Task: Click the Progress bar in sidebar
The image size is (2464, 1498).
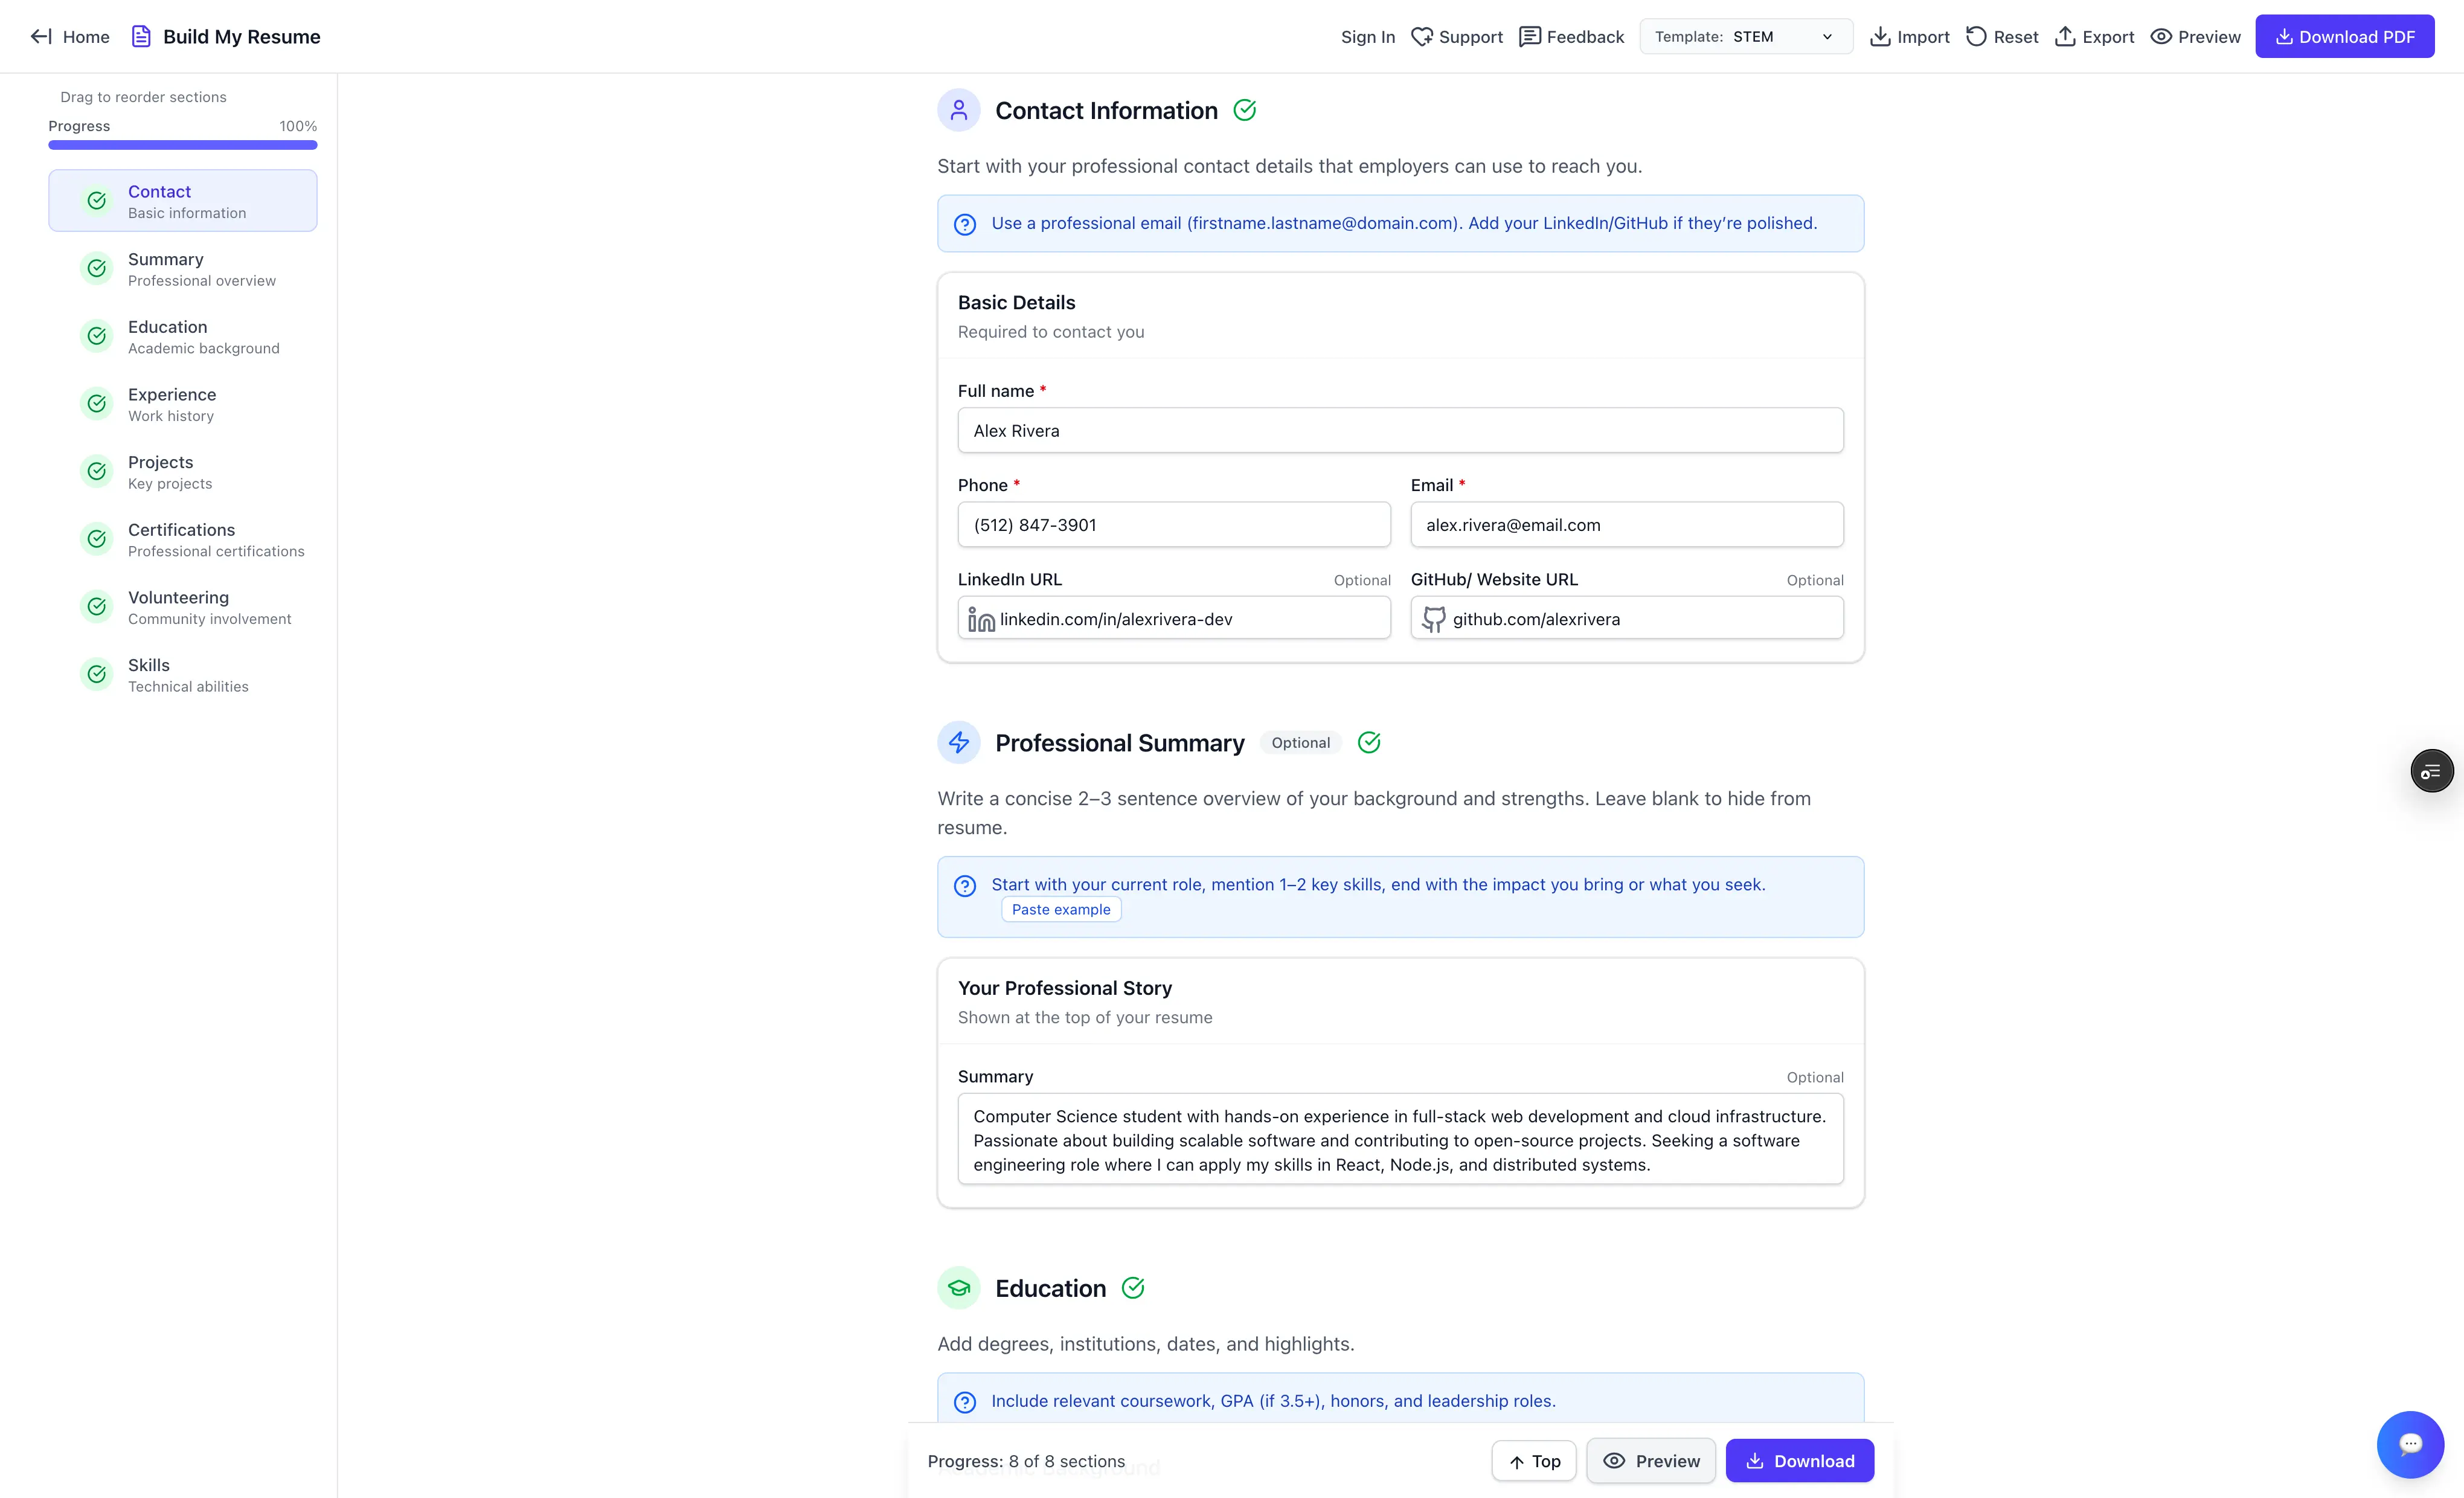Action: (183, 145)
